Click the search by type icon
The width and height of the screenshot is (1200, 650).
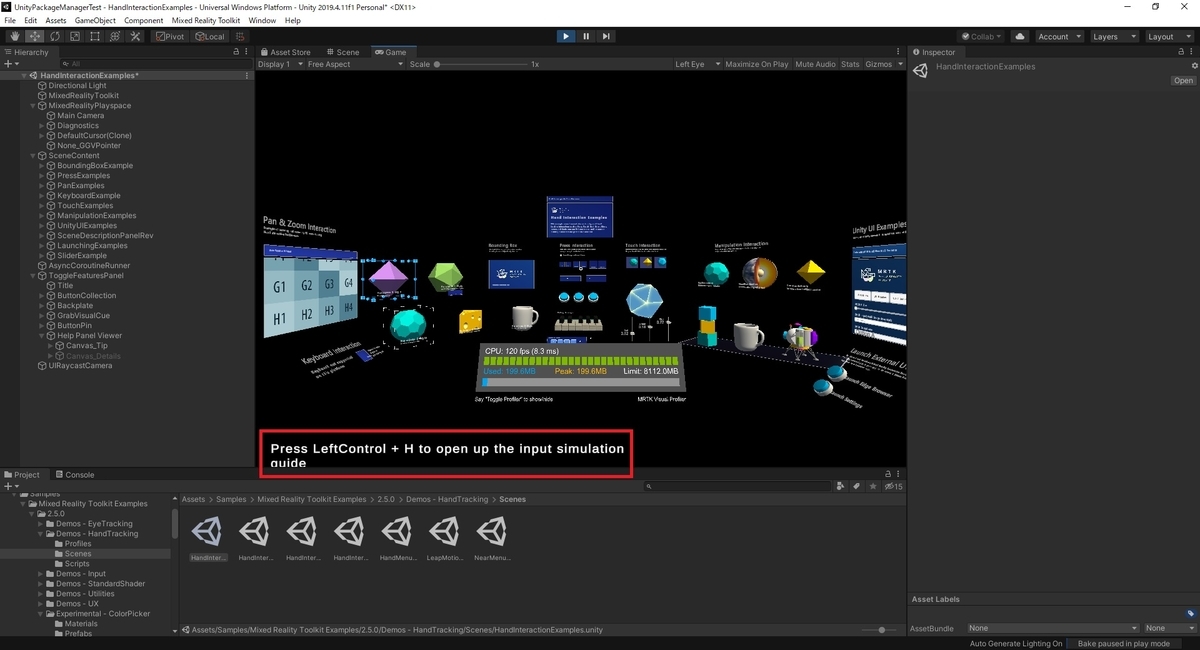coord(840,487)
